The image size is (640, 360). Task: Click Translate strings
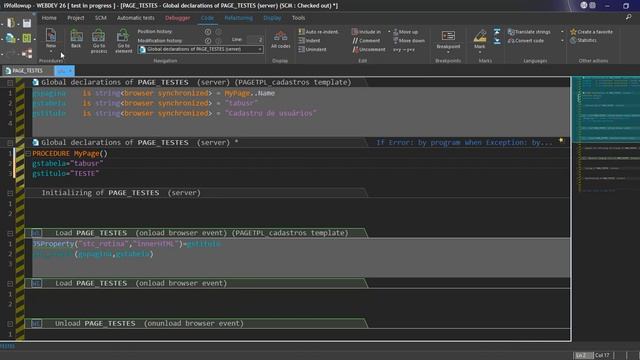(x=529, y=31)
